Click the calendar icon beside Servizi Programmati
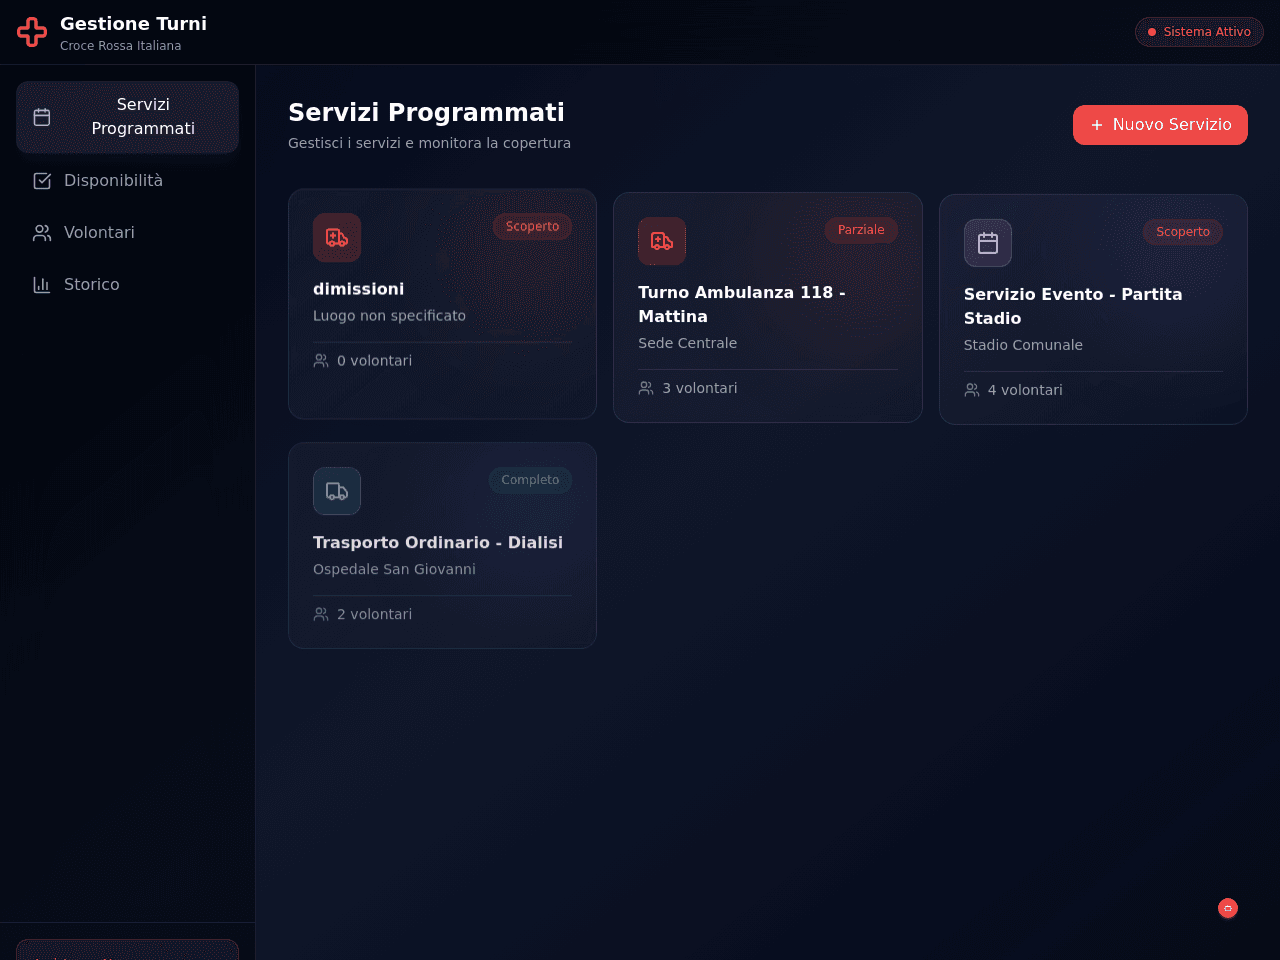The image size is (1280, 960). (42, 117)
